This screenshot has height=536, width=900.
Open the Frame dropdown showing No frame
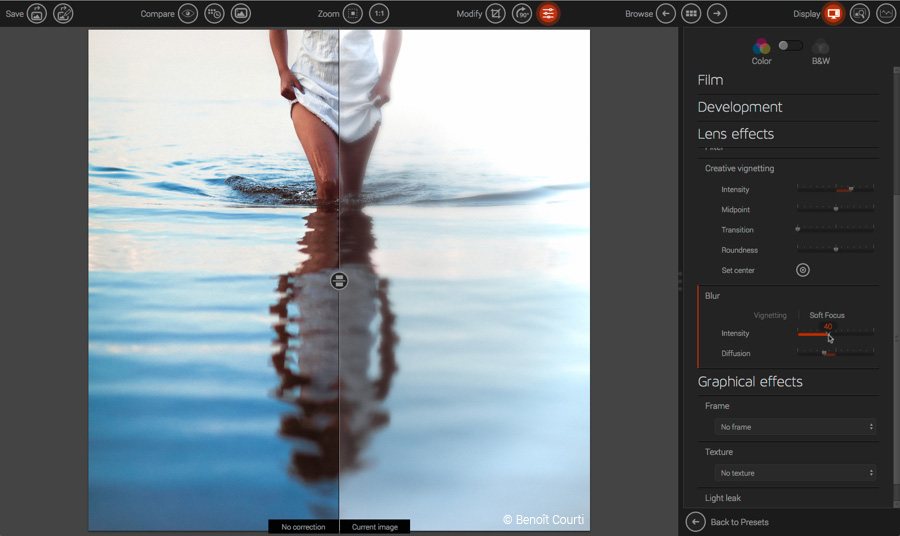pyautogui.click(x=795, y=426)
